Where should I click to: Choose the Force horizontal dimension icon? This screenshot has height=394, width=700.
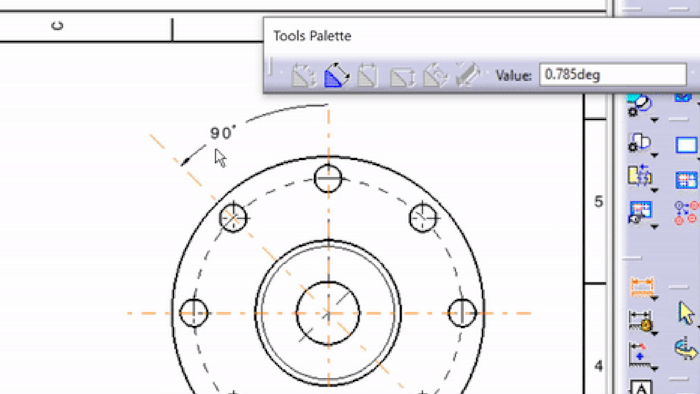click(368, 75)
